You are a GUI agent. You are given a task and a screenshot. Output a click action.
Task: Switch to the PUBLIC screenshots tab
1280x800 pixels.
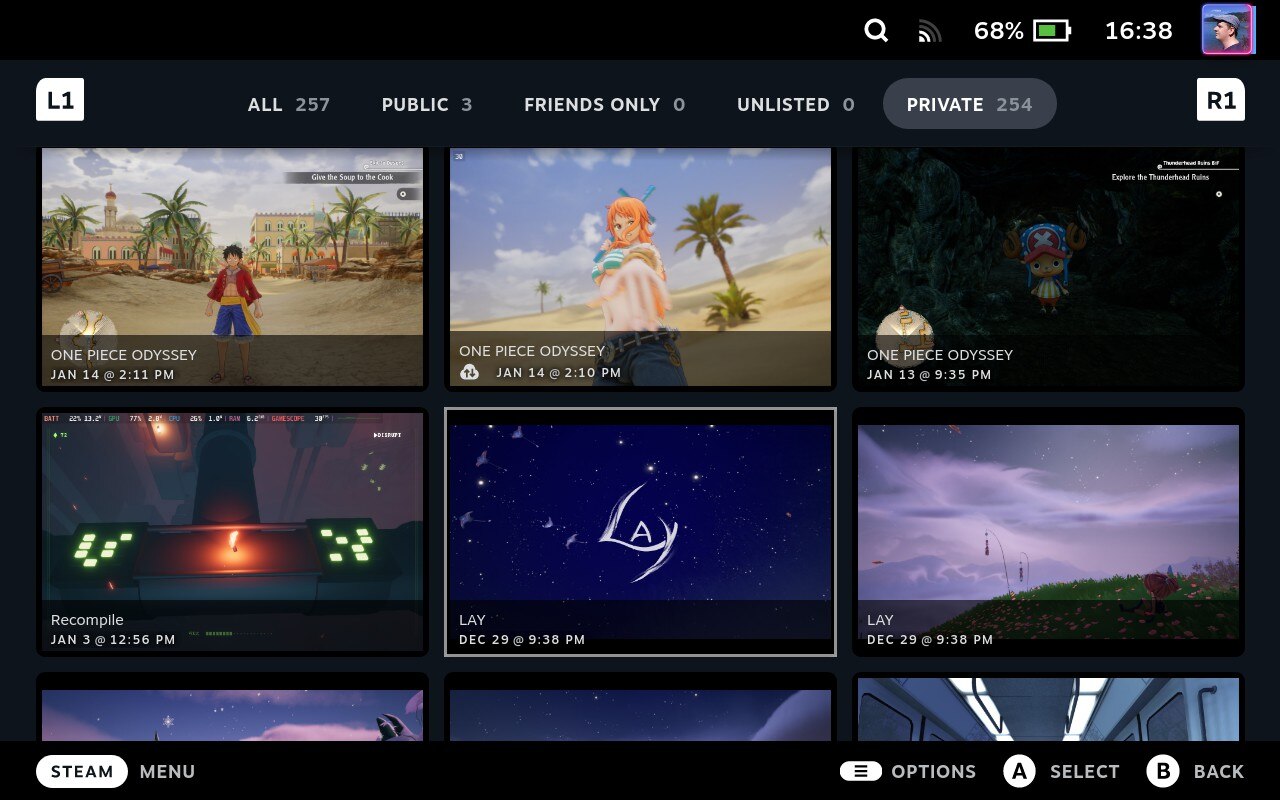(x=426, y=104)
